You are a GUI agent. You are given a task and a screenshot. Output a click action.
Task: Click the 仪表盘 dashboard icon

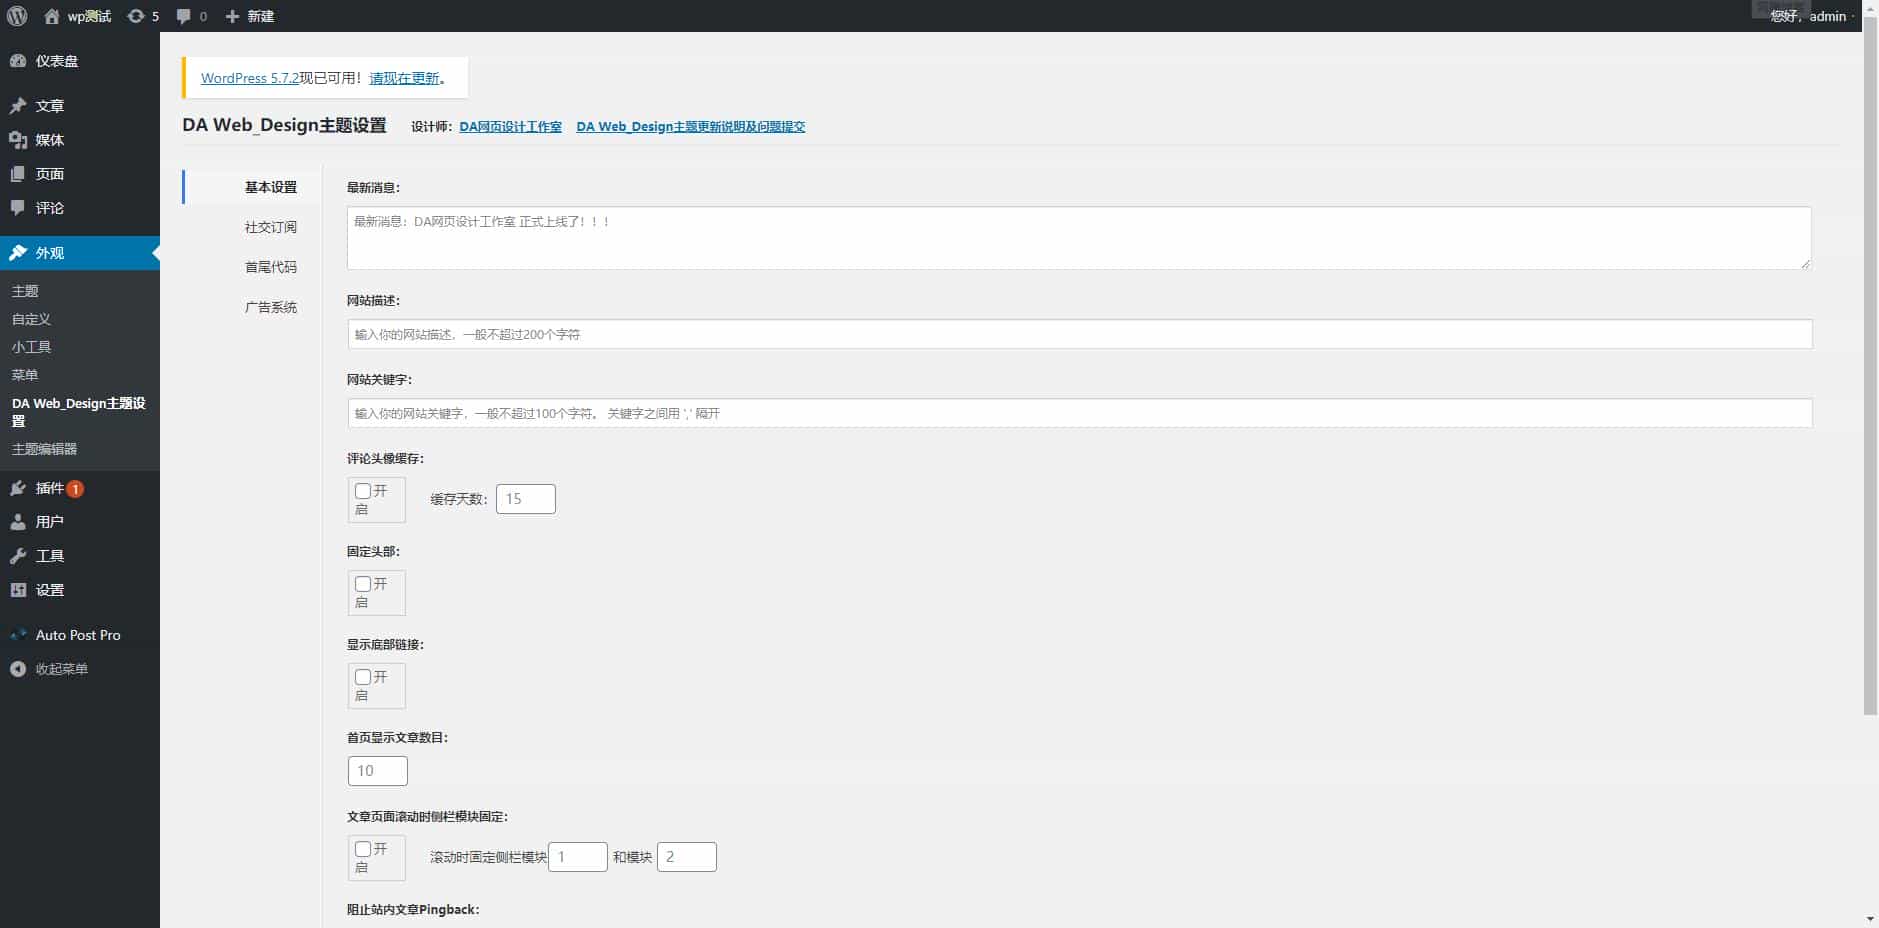18,61
